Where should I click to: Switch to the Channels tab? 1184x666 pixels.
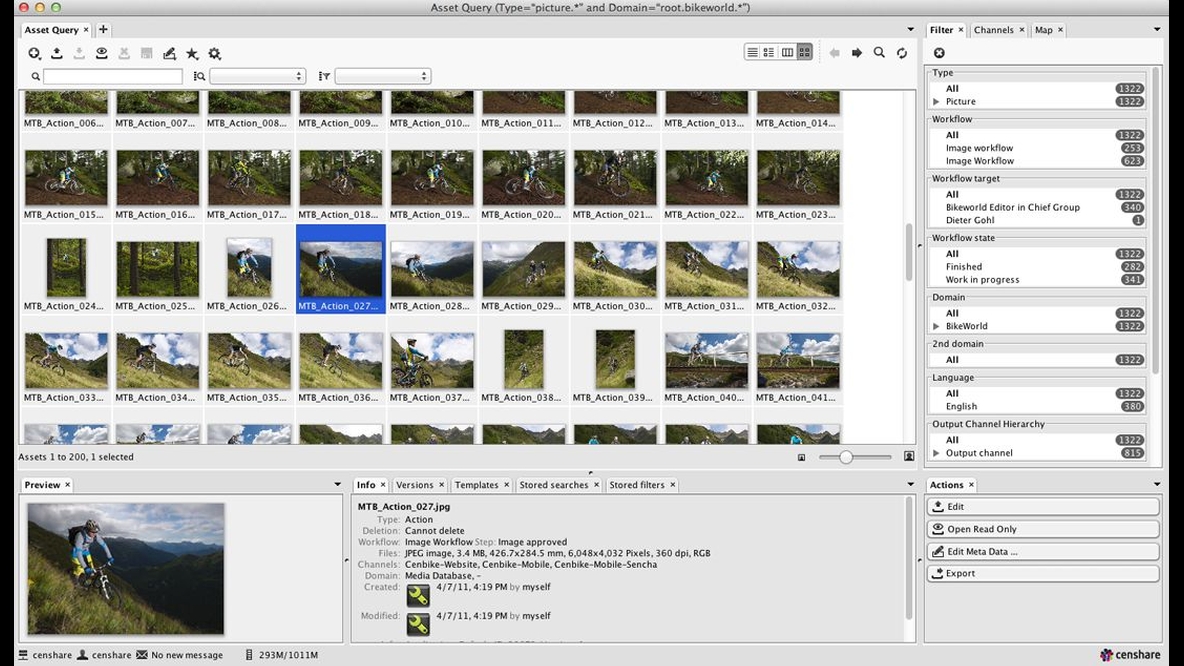point(993,30)
